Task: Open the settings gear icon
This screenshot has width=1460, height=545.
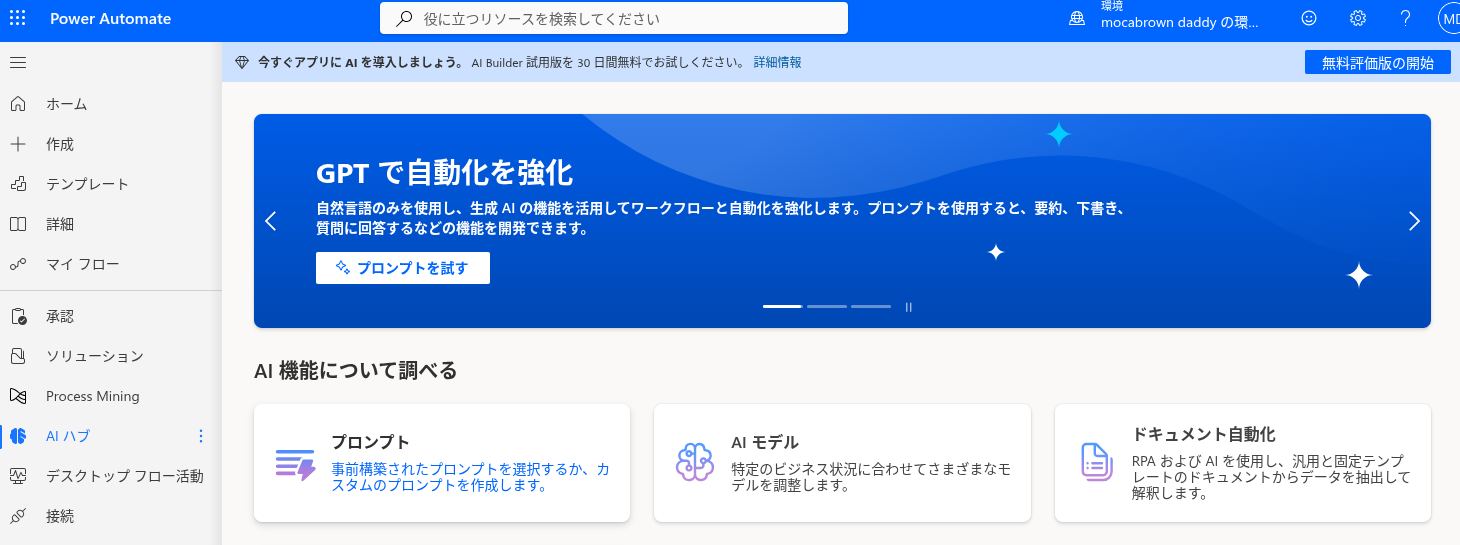Action: point(1357,18)
